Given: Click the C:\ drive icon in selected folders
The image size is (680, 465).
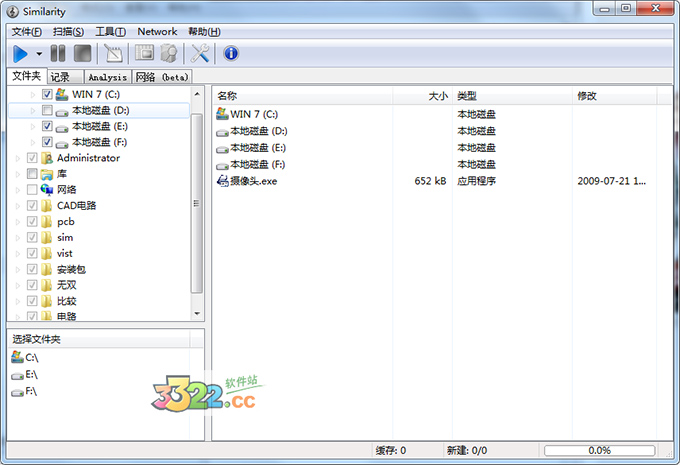Looking at the screenshot, I should 17,357.
